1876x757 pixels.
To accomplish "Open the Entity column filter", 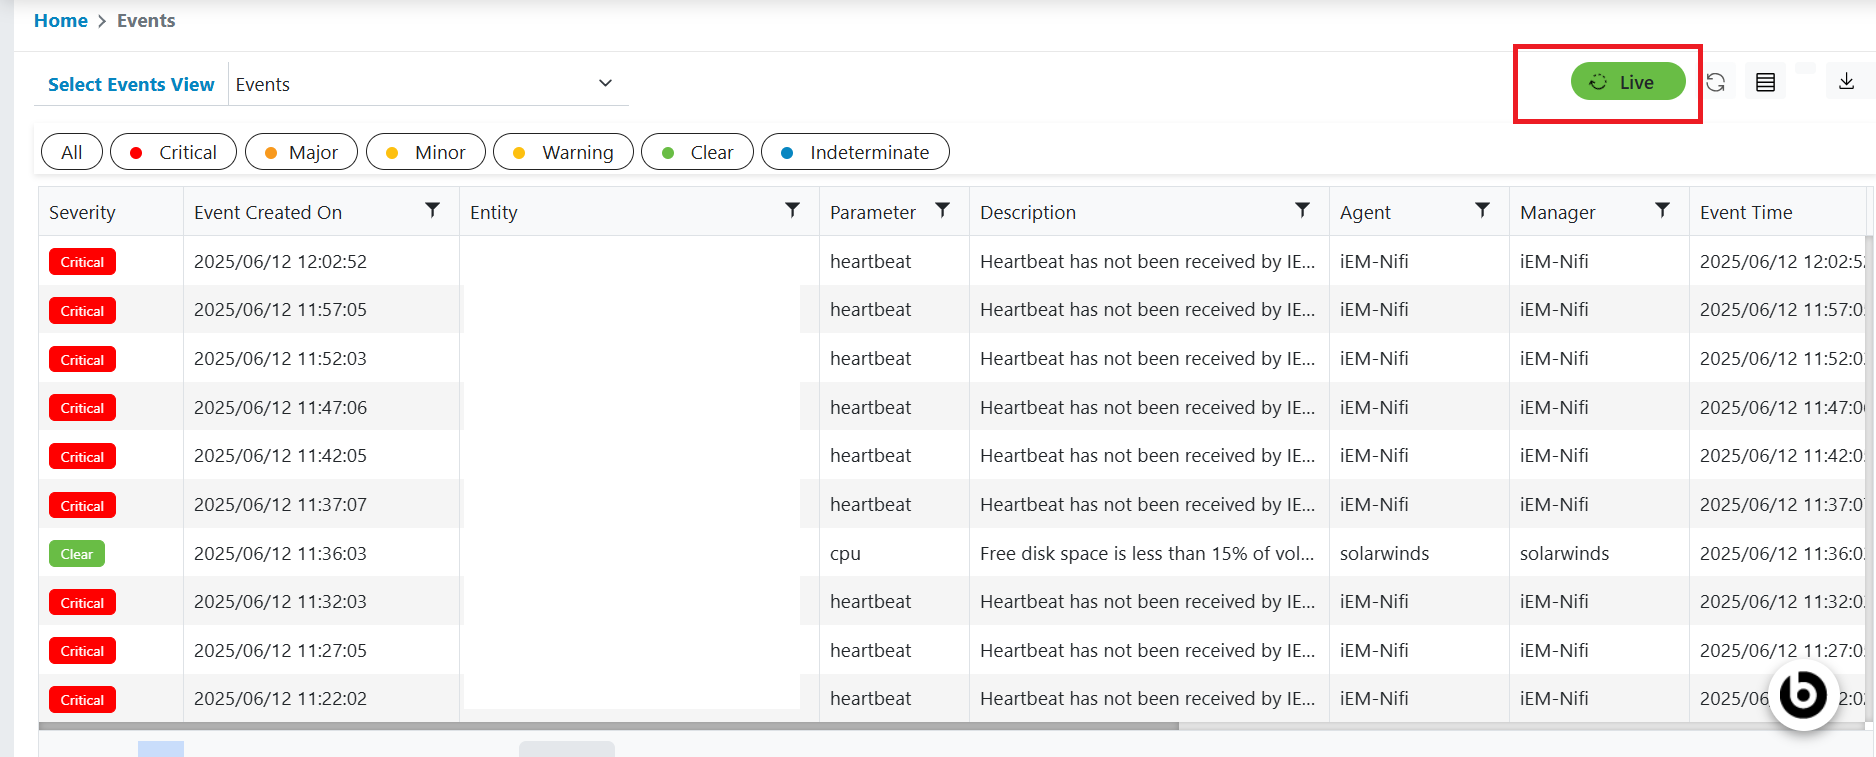I will 793,210.
